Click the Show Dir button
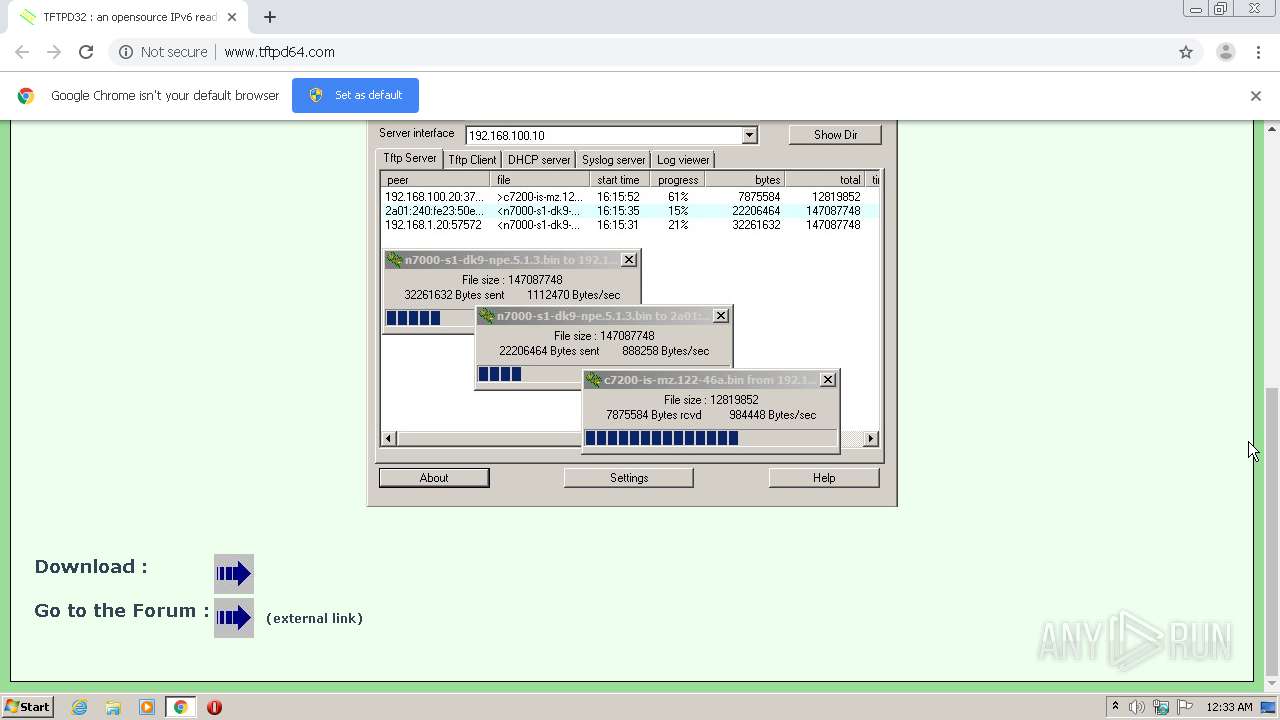1280x720 pixels. coord(835,135)
